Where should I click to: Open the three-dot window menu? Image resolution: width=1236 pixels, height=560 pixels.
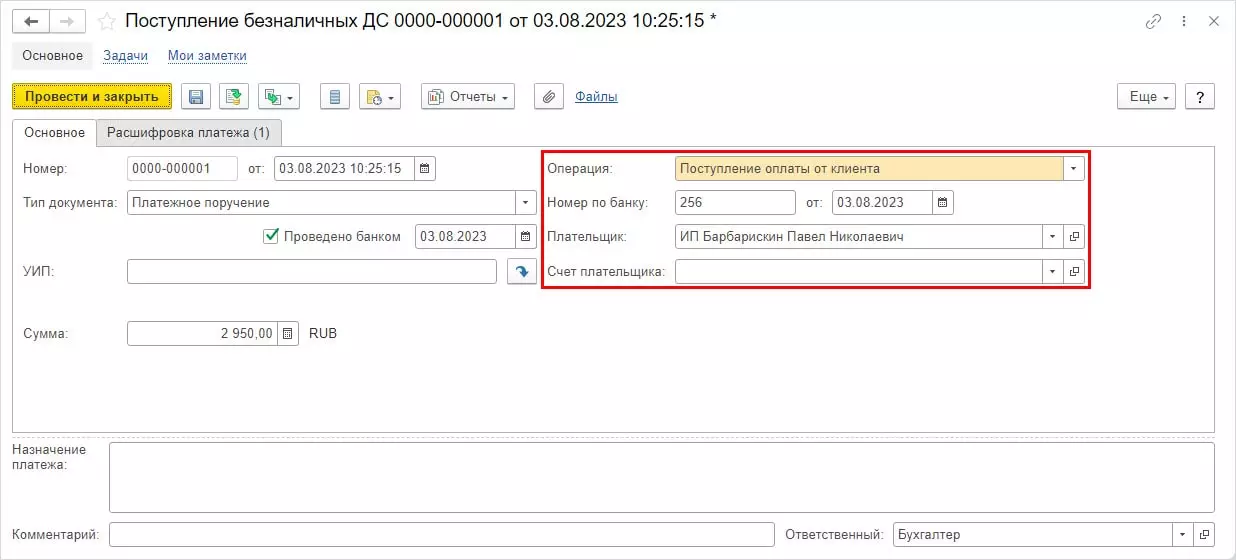1184,20
